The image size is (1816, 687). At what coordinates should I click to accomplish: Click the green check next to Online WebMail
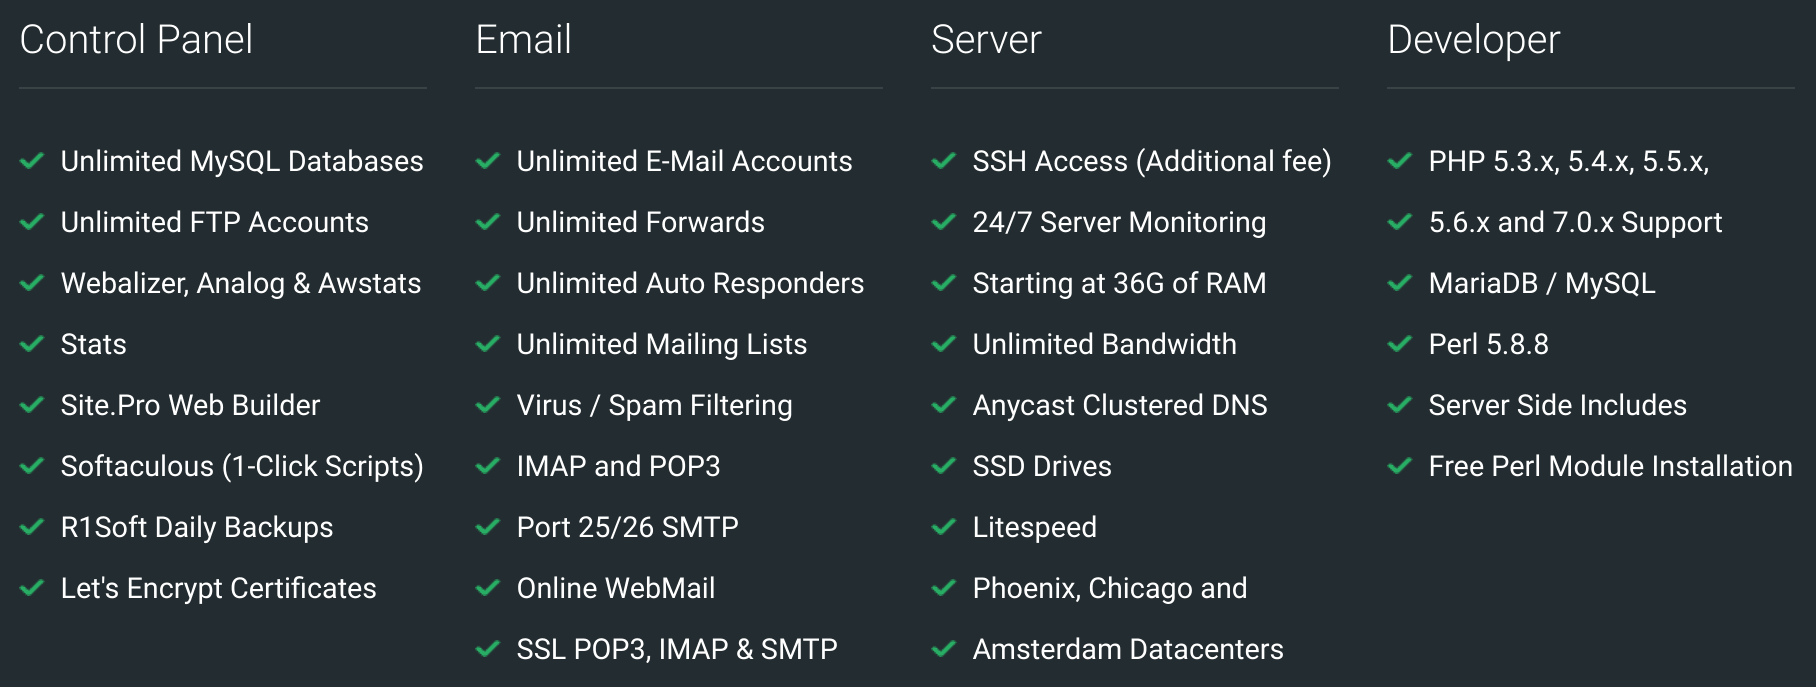pos(488,588)
